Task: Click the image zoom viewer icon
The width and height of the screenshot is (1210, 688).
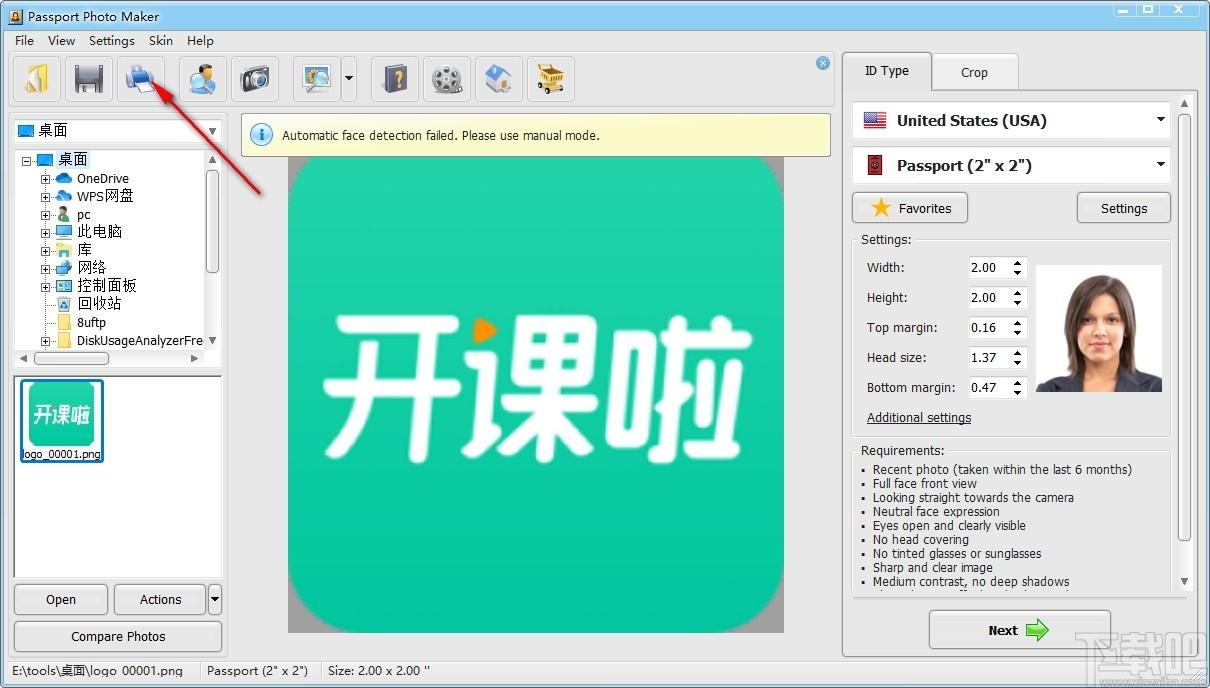Action: (317, 79)
